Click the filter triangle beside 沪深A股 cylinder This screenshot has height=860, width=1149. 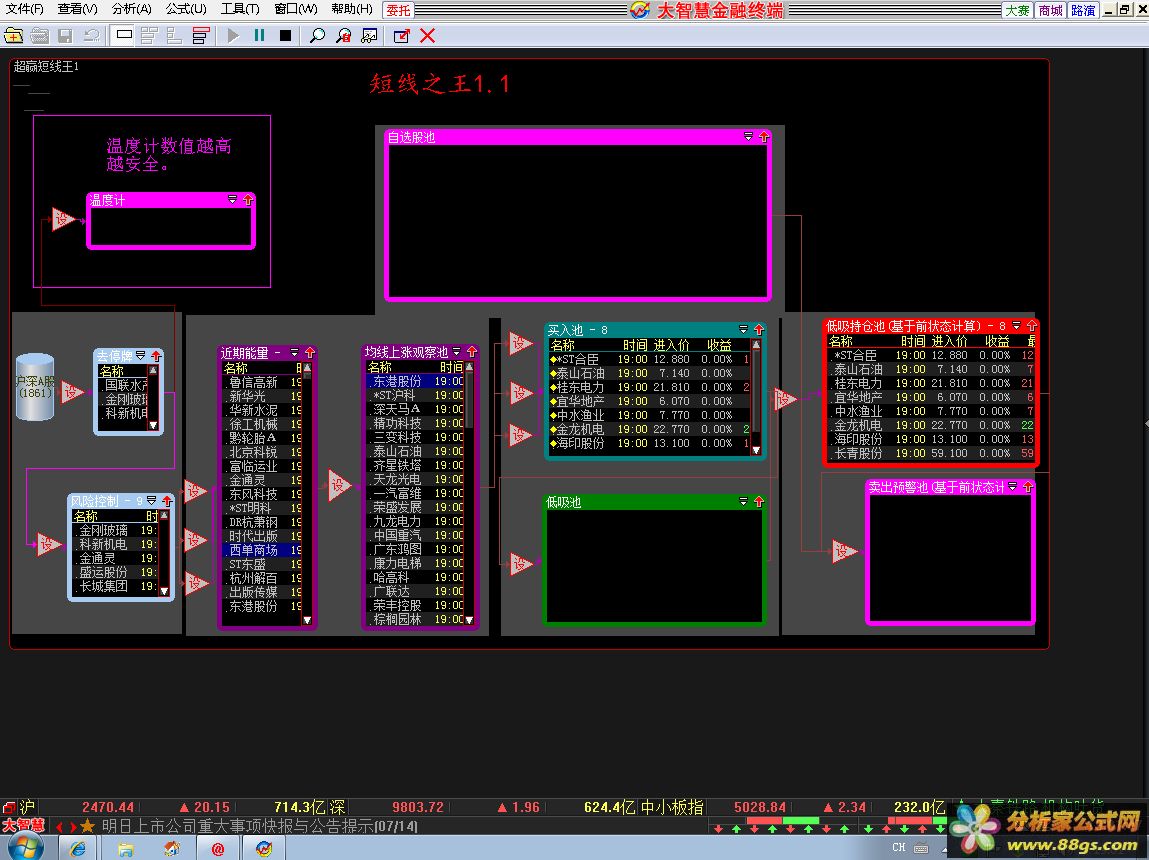click(72, 392)
